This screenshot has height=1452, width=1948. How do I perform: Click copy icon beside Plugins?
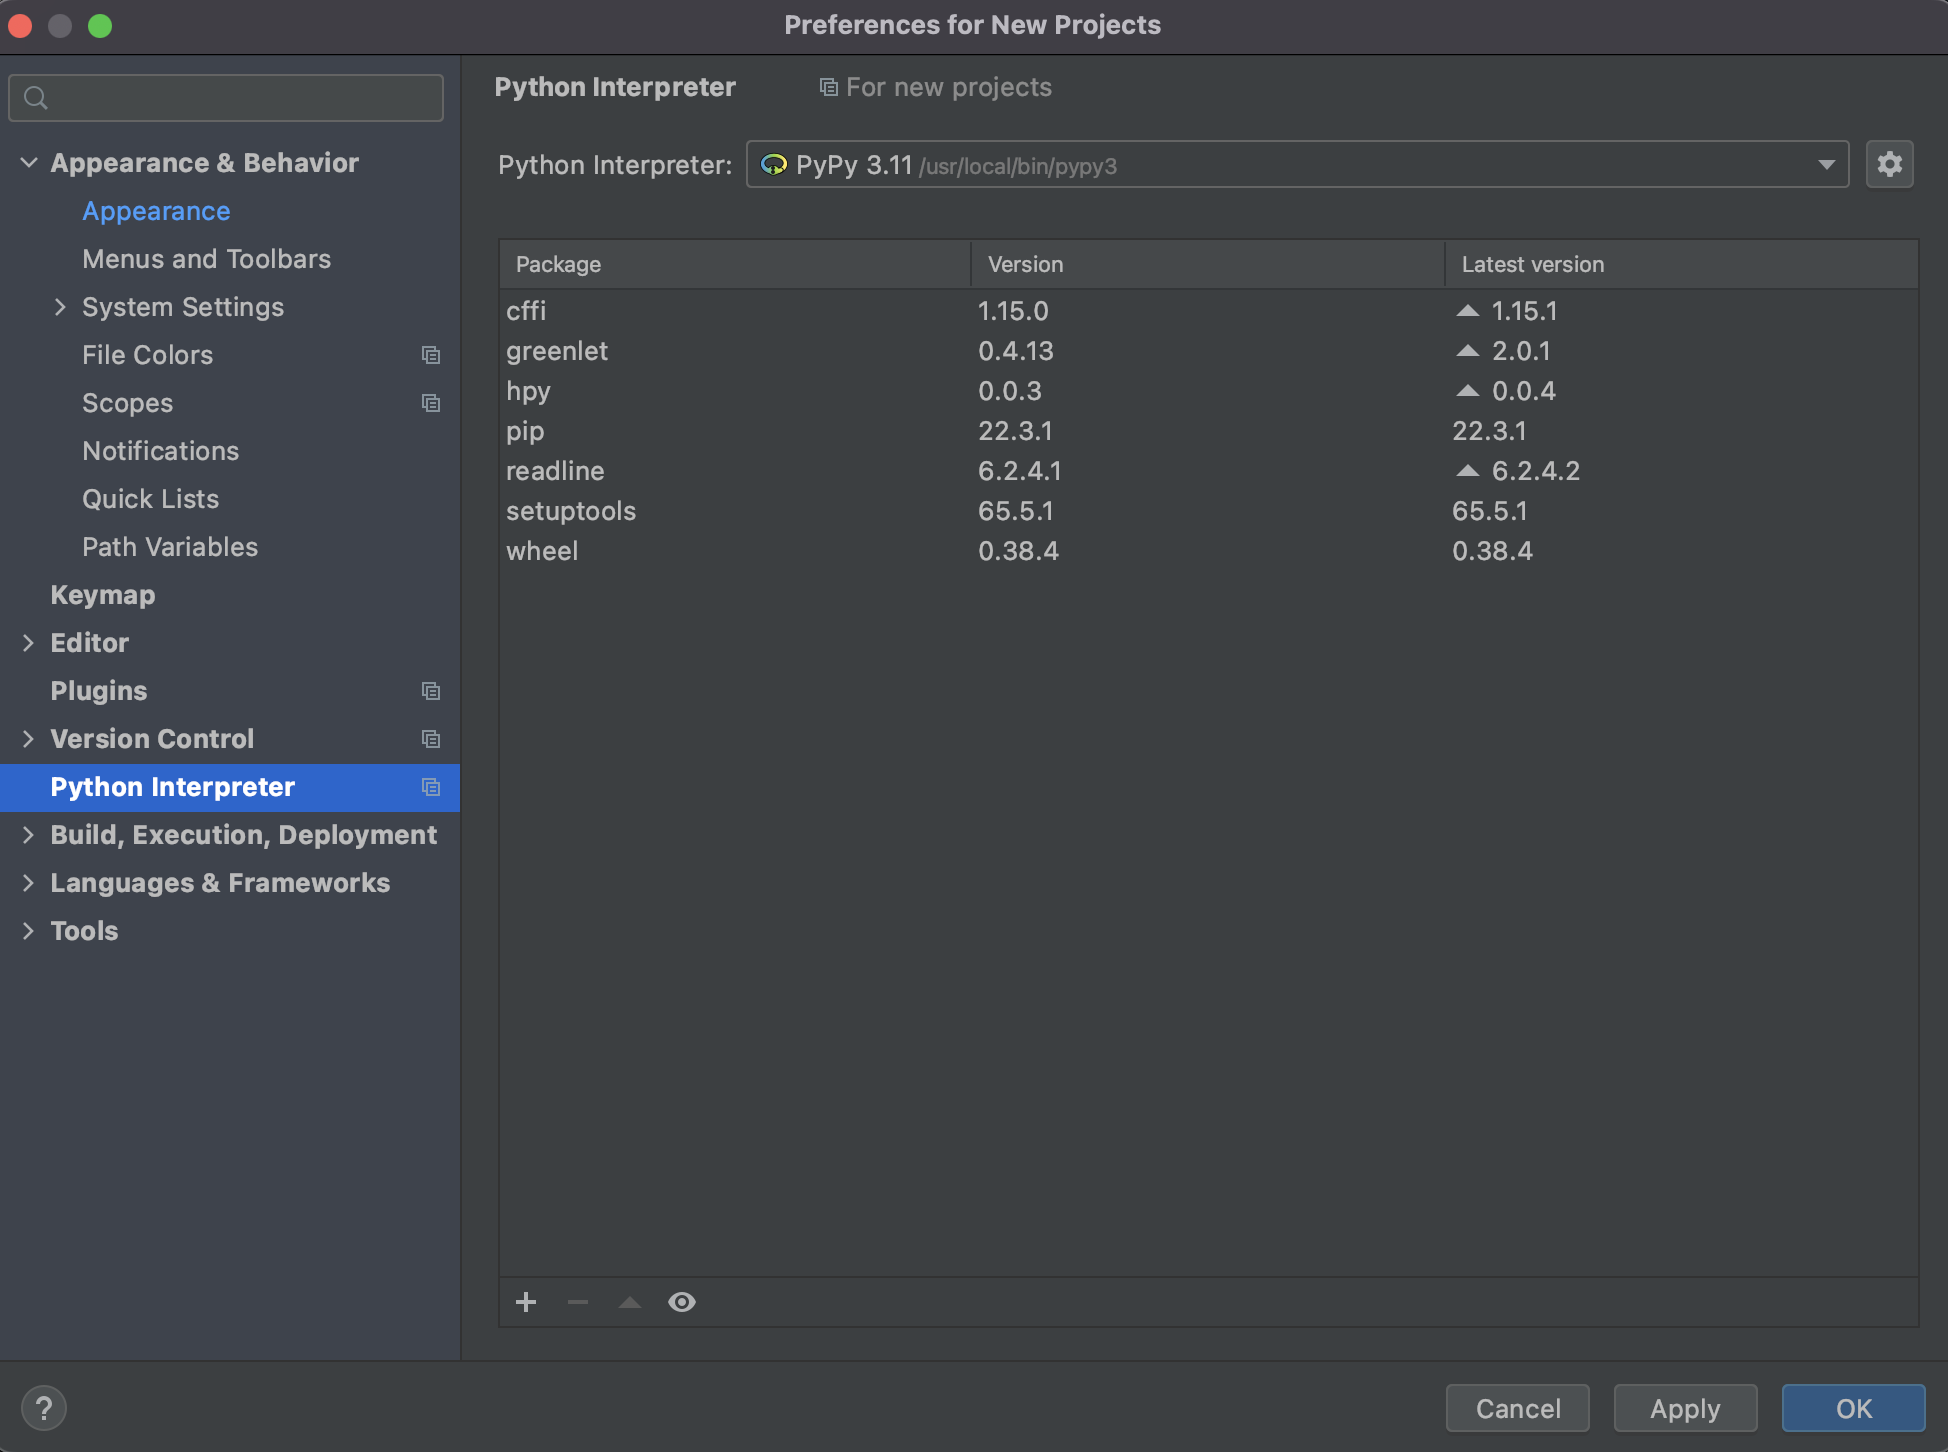point(431,691)
